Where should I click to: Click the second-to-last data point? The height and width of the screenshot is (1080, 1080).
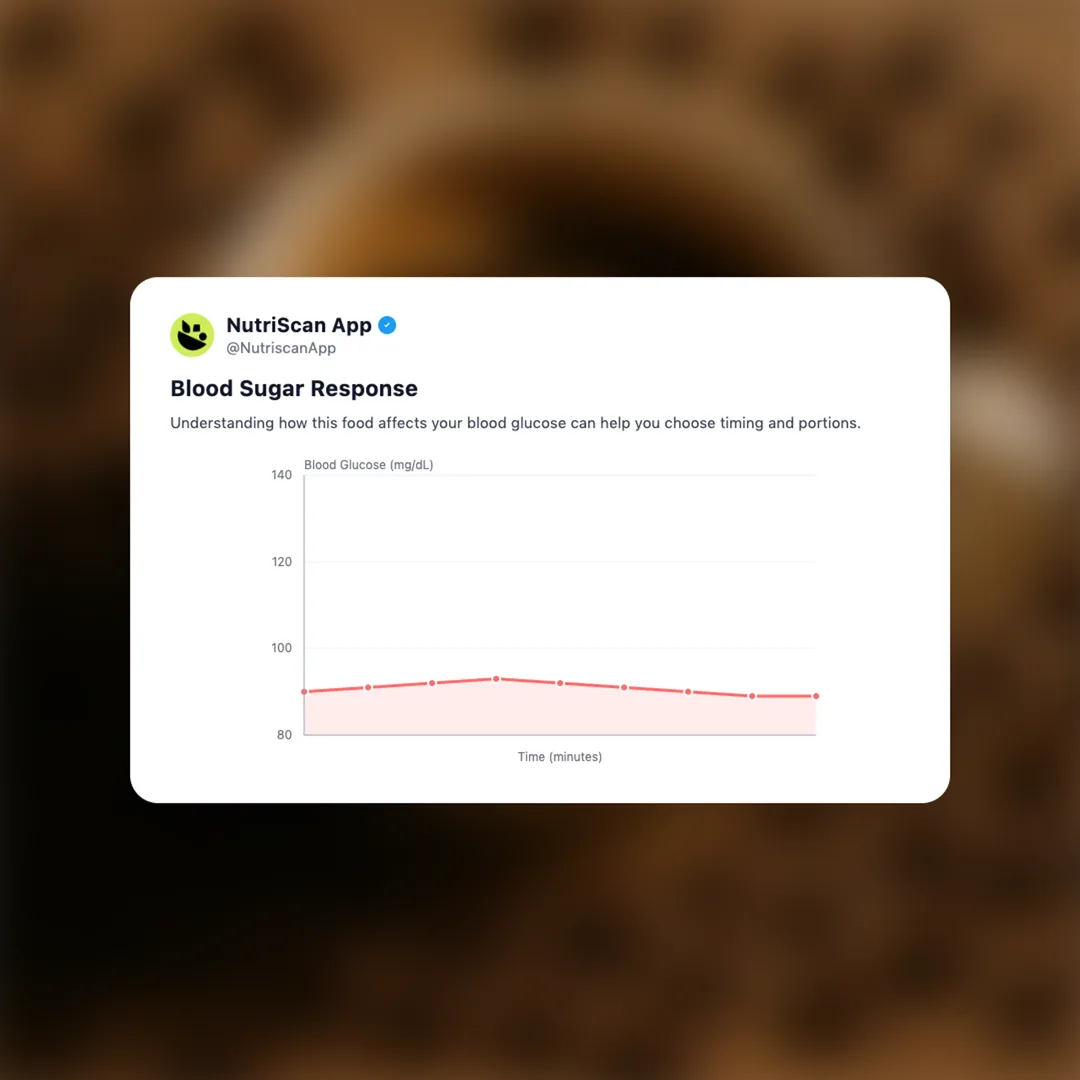click(752, 696)
